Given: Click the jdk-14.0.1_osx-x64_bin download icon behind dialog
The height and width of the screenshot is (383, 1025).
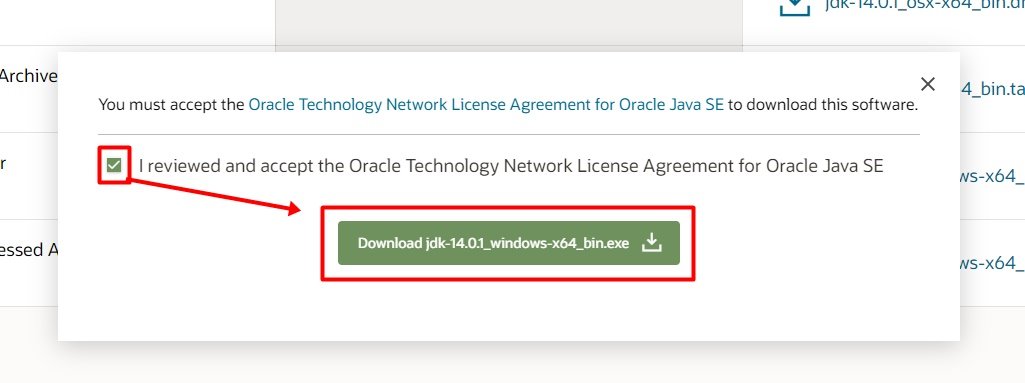Looking at the screenshot, I should (x=795, y=7).
